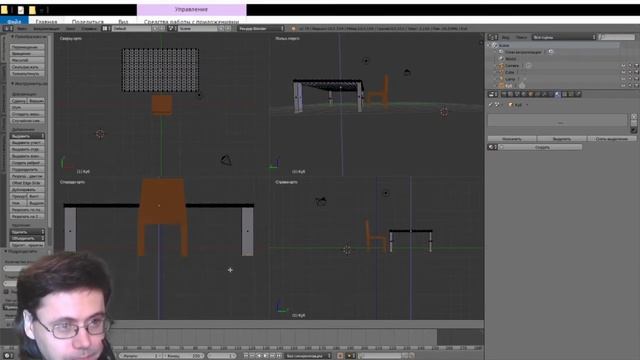Open the Вид menu in outliner header
This screenshot has width=640, height=360.
click(x=505, y=37)
